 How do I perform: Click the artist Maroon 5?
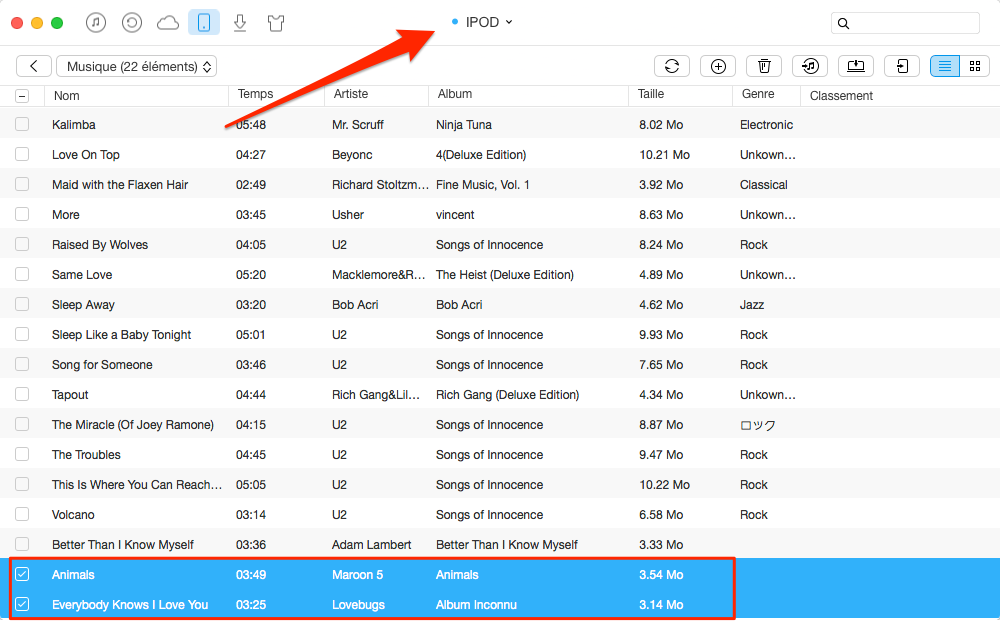coord(358,574)
